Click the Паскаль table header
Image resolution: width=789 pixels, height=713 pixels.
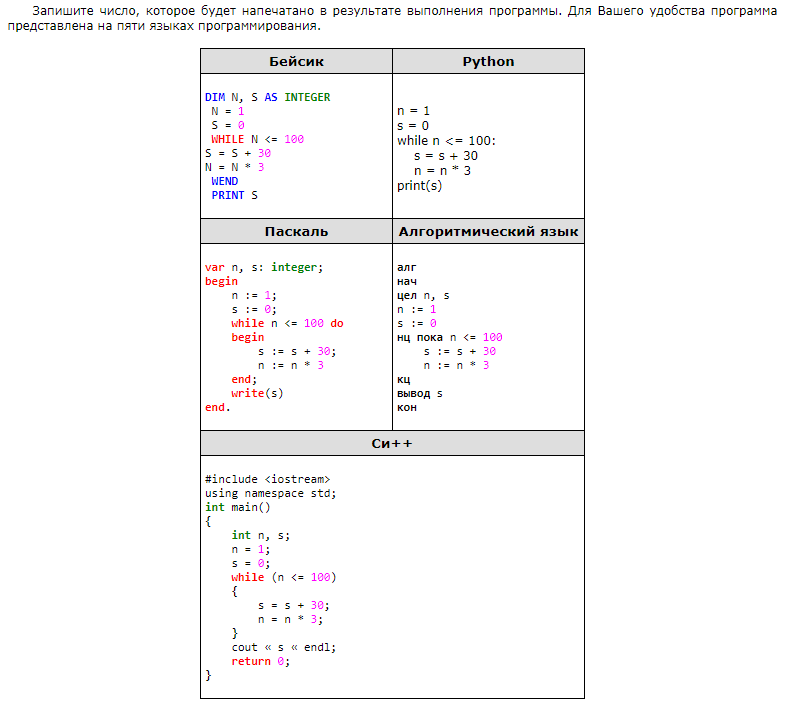296,232
